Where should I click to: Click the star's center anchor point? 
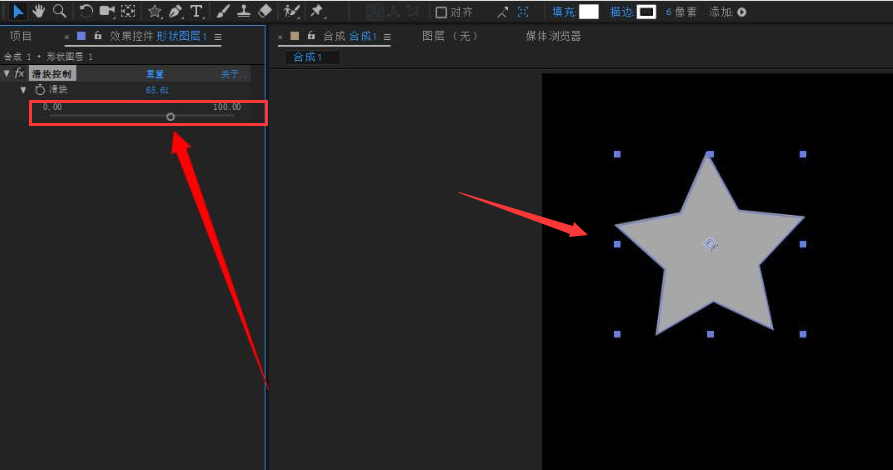(x=710, y=244)
